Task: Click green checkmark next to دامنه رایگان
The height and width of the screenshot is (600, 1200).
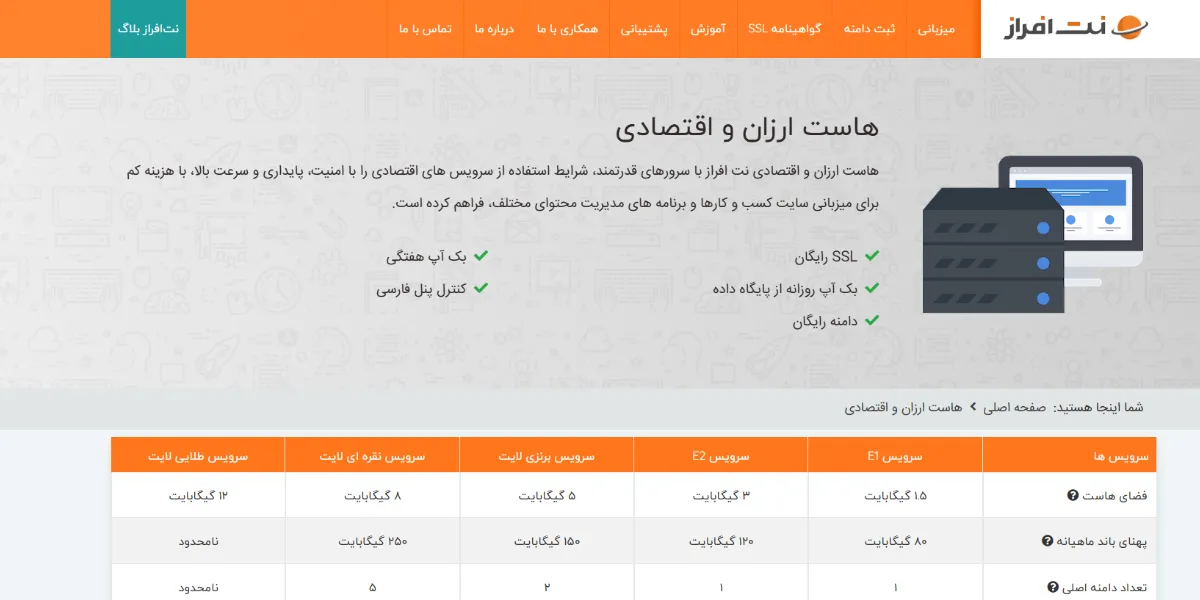Action: click(871, 320)
